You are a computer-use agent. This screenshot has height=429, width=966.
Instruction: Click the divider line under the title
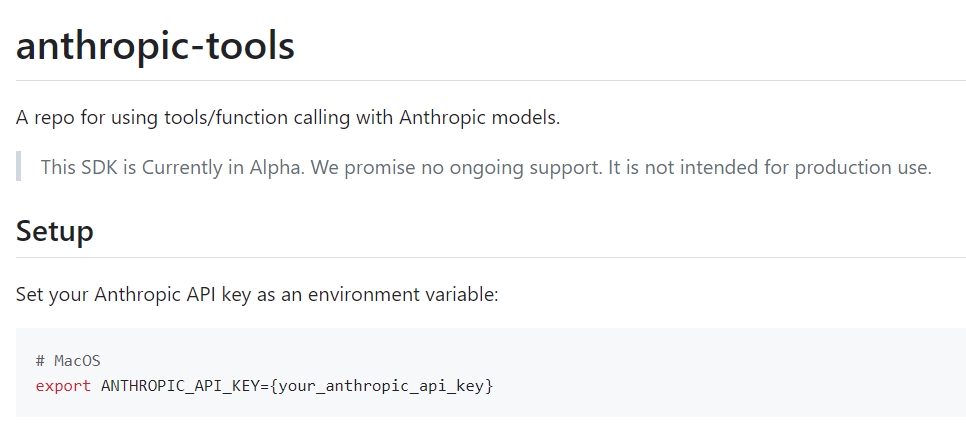[x=490, y=80]
